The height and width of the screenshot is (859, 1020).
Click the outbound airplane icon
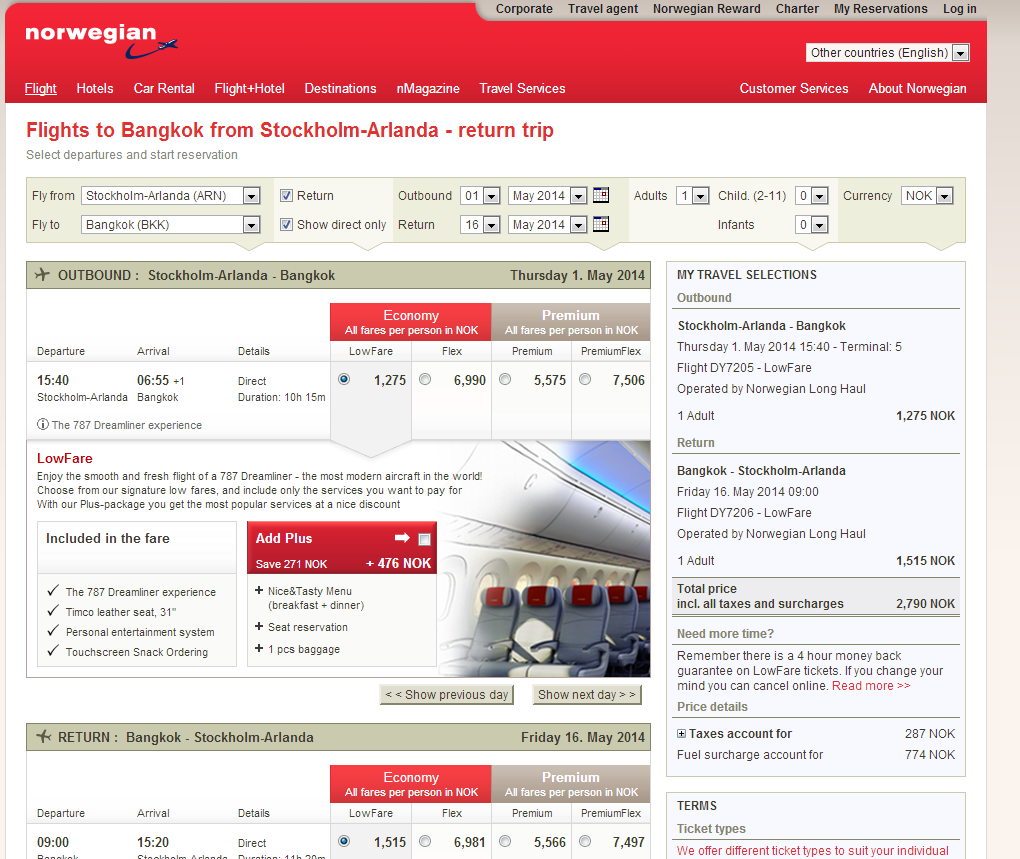click(x=42, y=274)
